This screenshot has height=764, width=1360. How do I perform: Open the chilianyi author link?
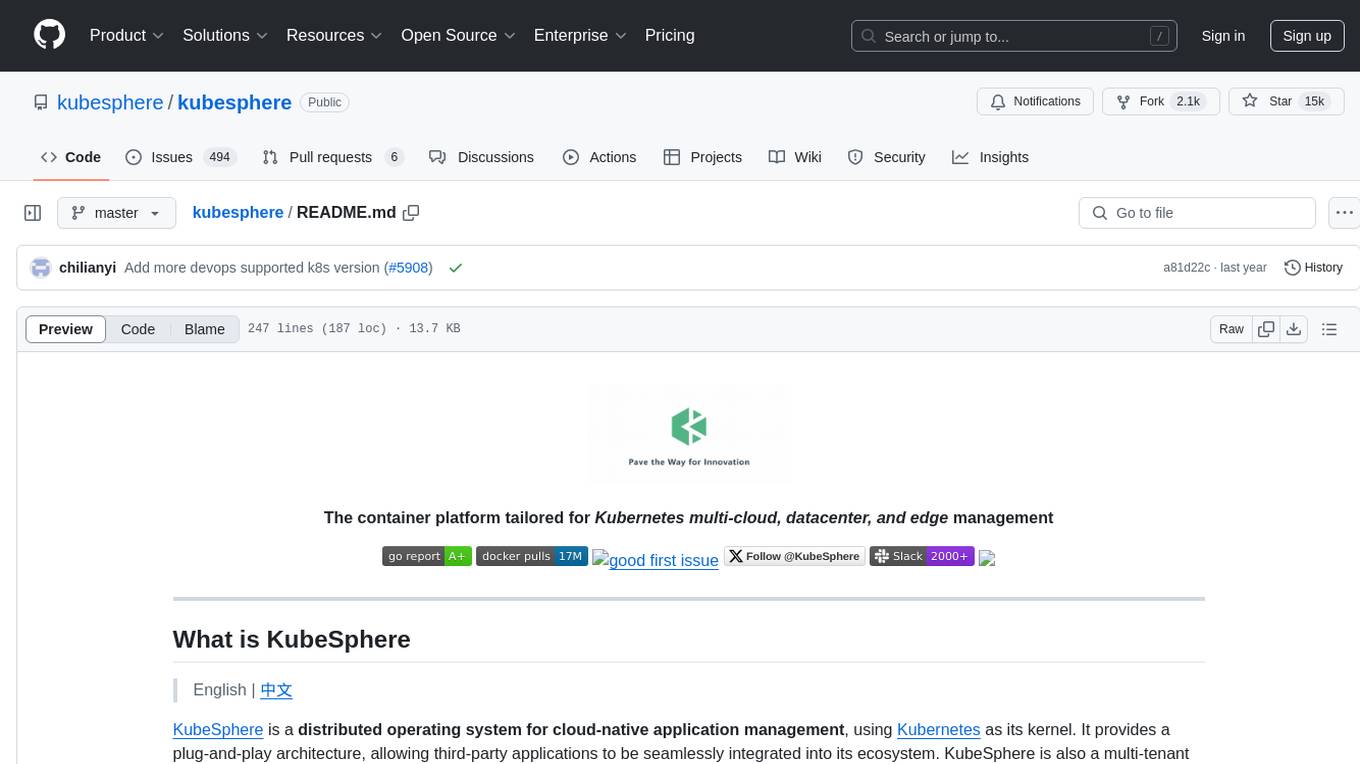(88, 268)
